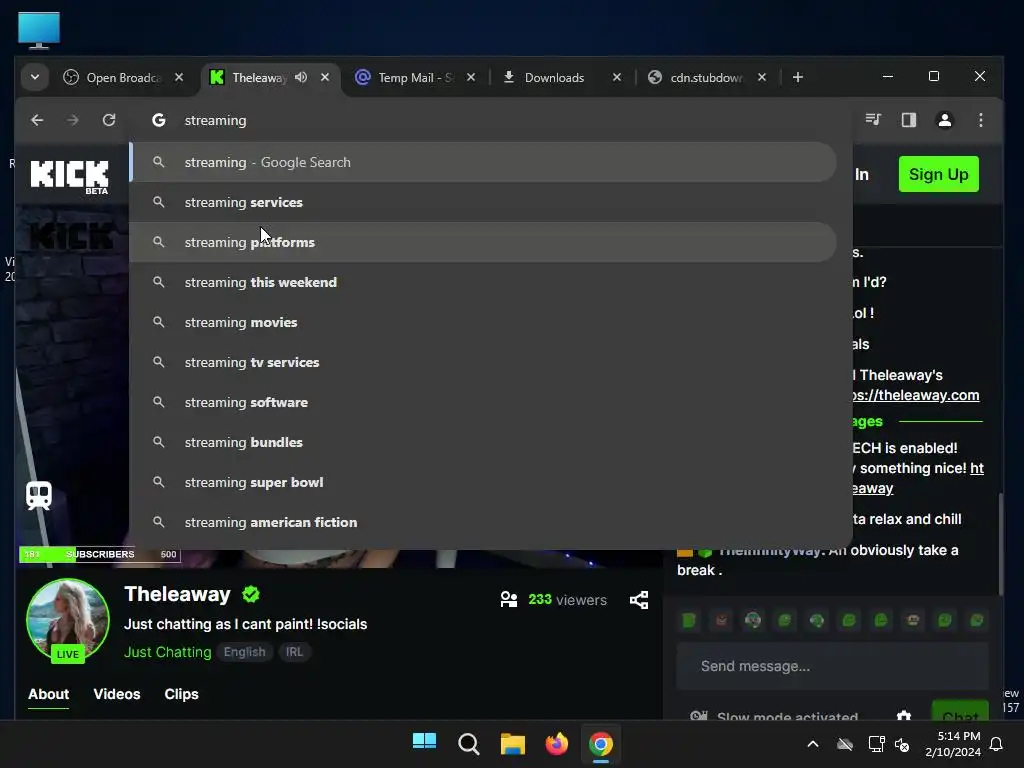
Task: Open File Explorer from the taskbar
Action: [x=513, y=744]
